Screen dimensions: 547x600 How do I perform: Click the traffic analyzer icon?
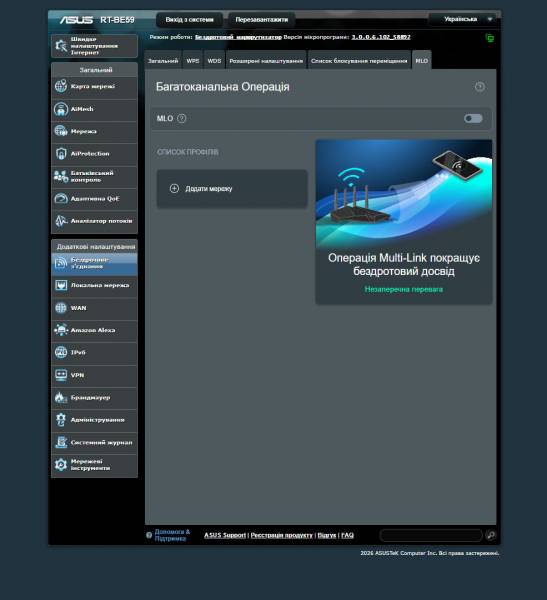tap(61, 221)
